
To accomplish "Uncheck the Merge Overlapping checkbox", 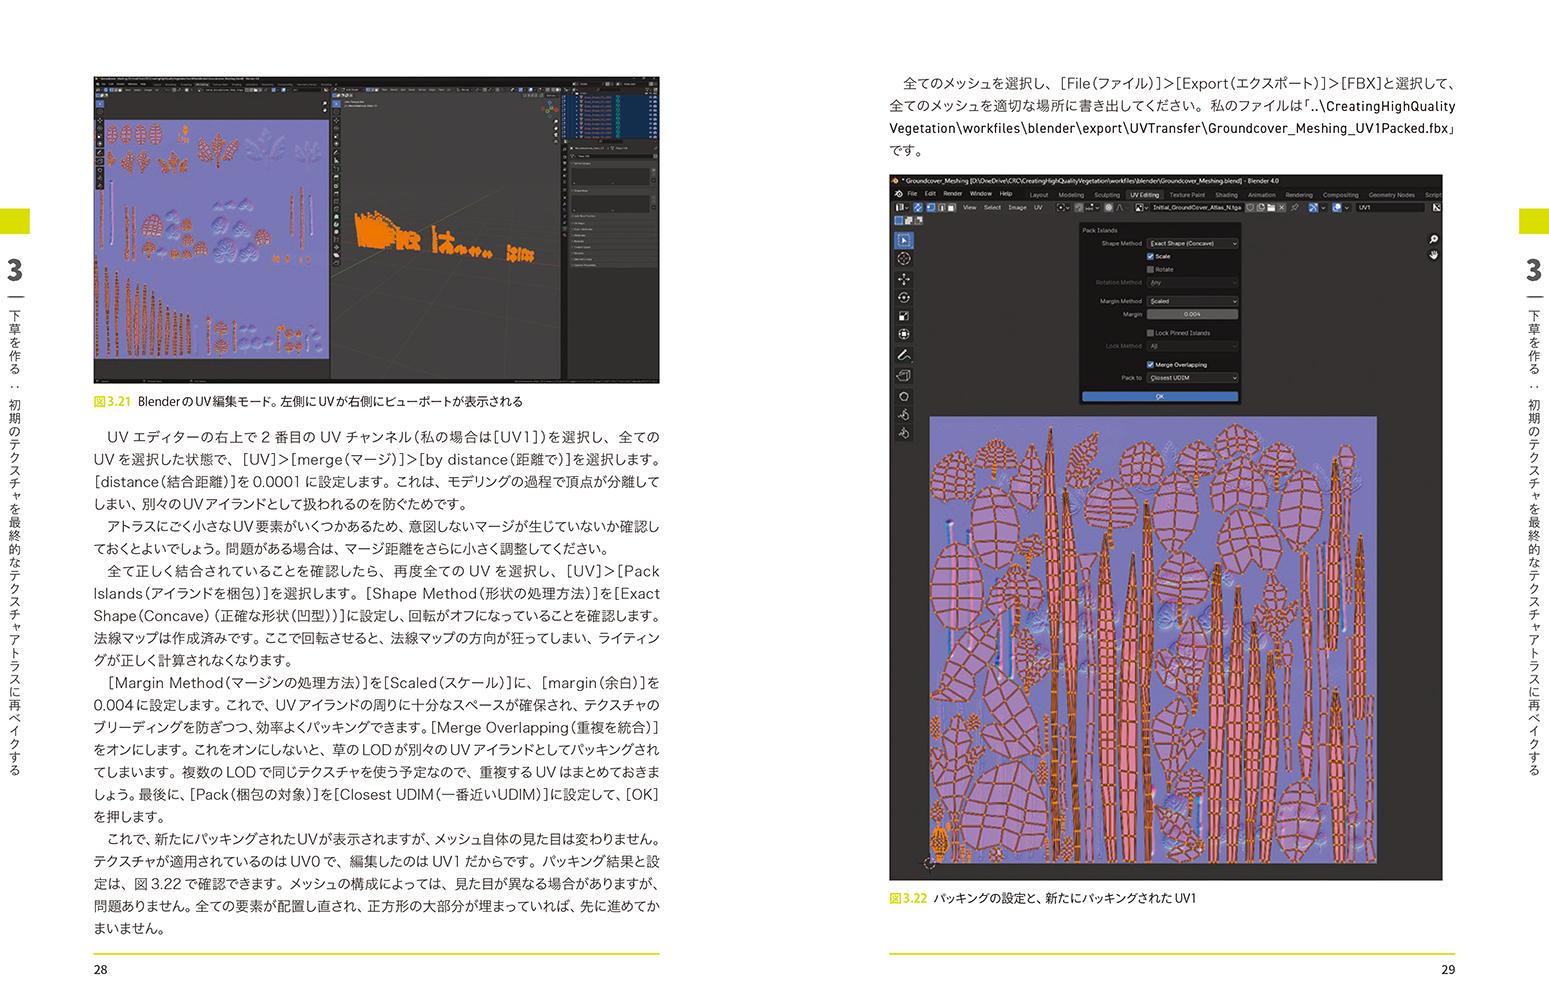I will (1150, 365).
